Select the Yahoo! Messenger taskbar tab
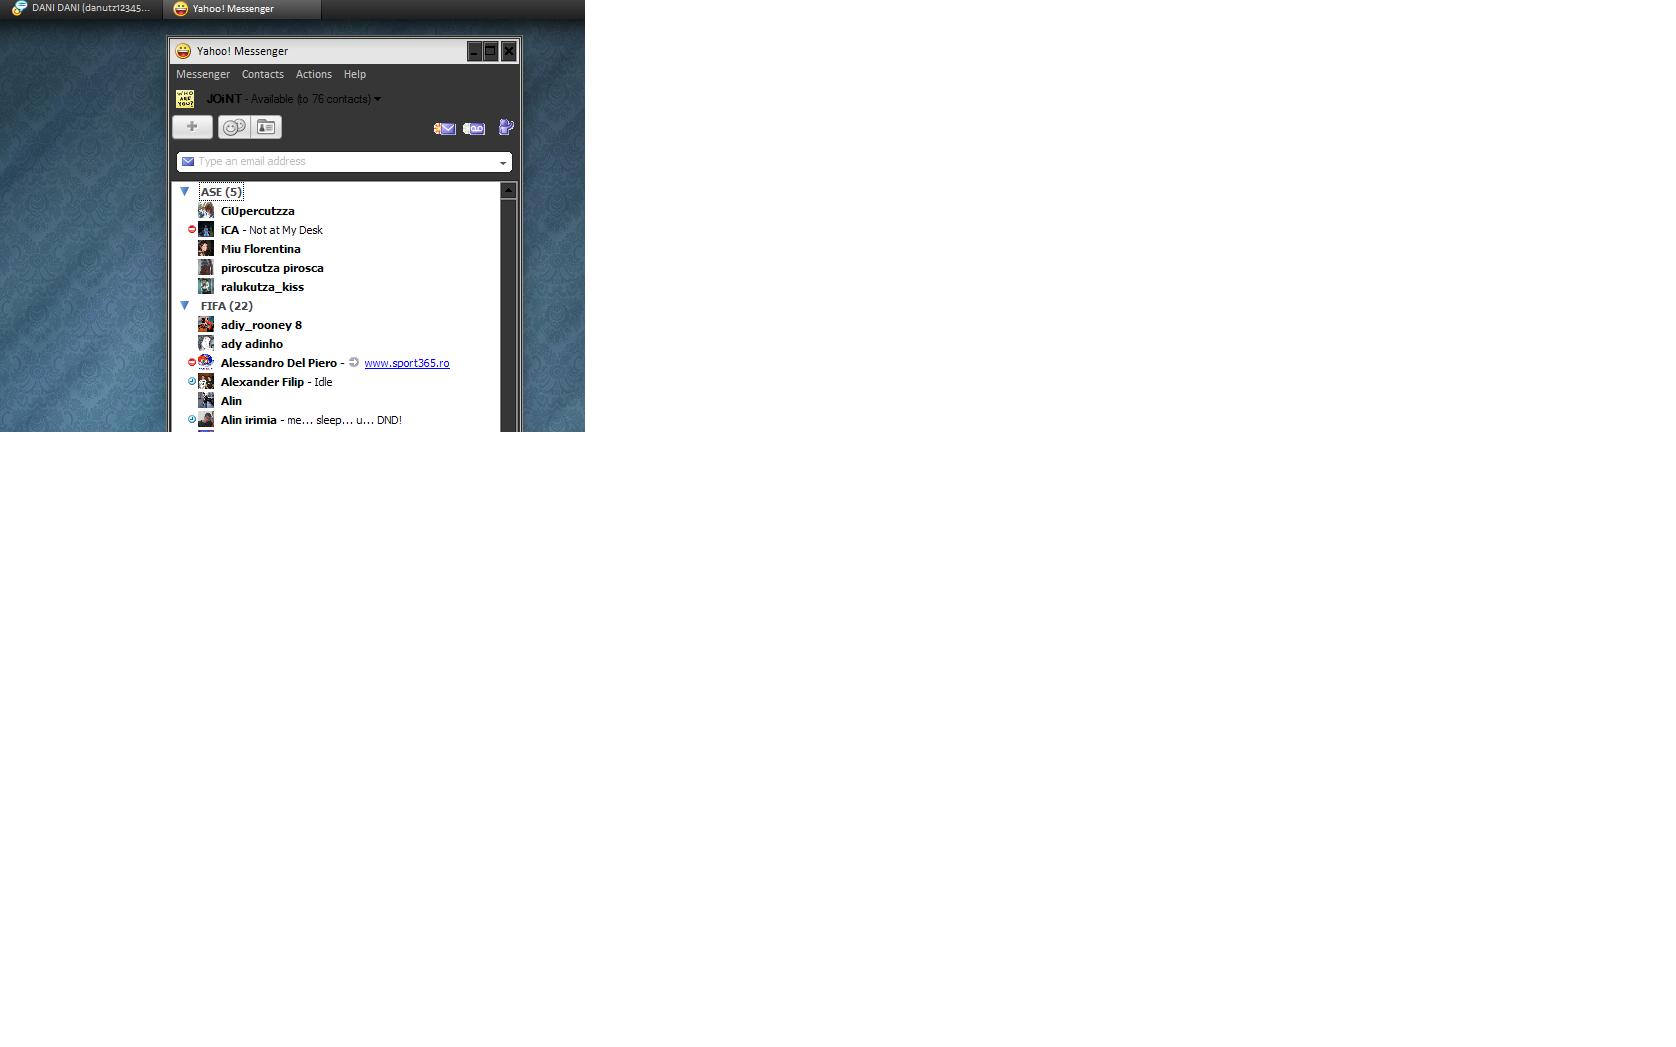Screen dimensions: 1676x1047 coord(242,9)
